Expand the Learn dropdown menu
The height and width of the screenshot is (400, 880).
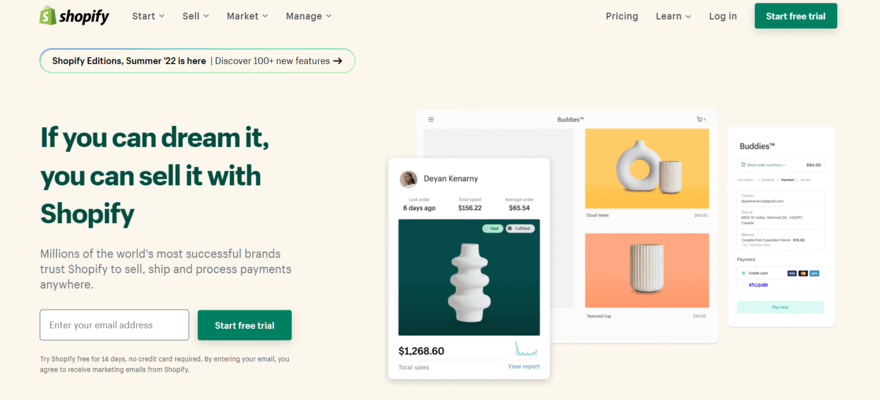pyautogui.click(x=673, y=16)
